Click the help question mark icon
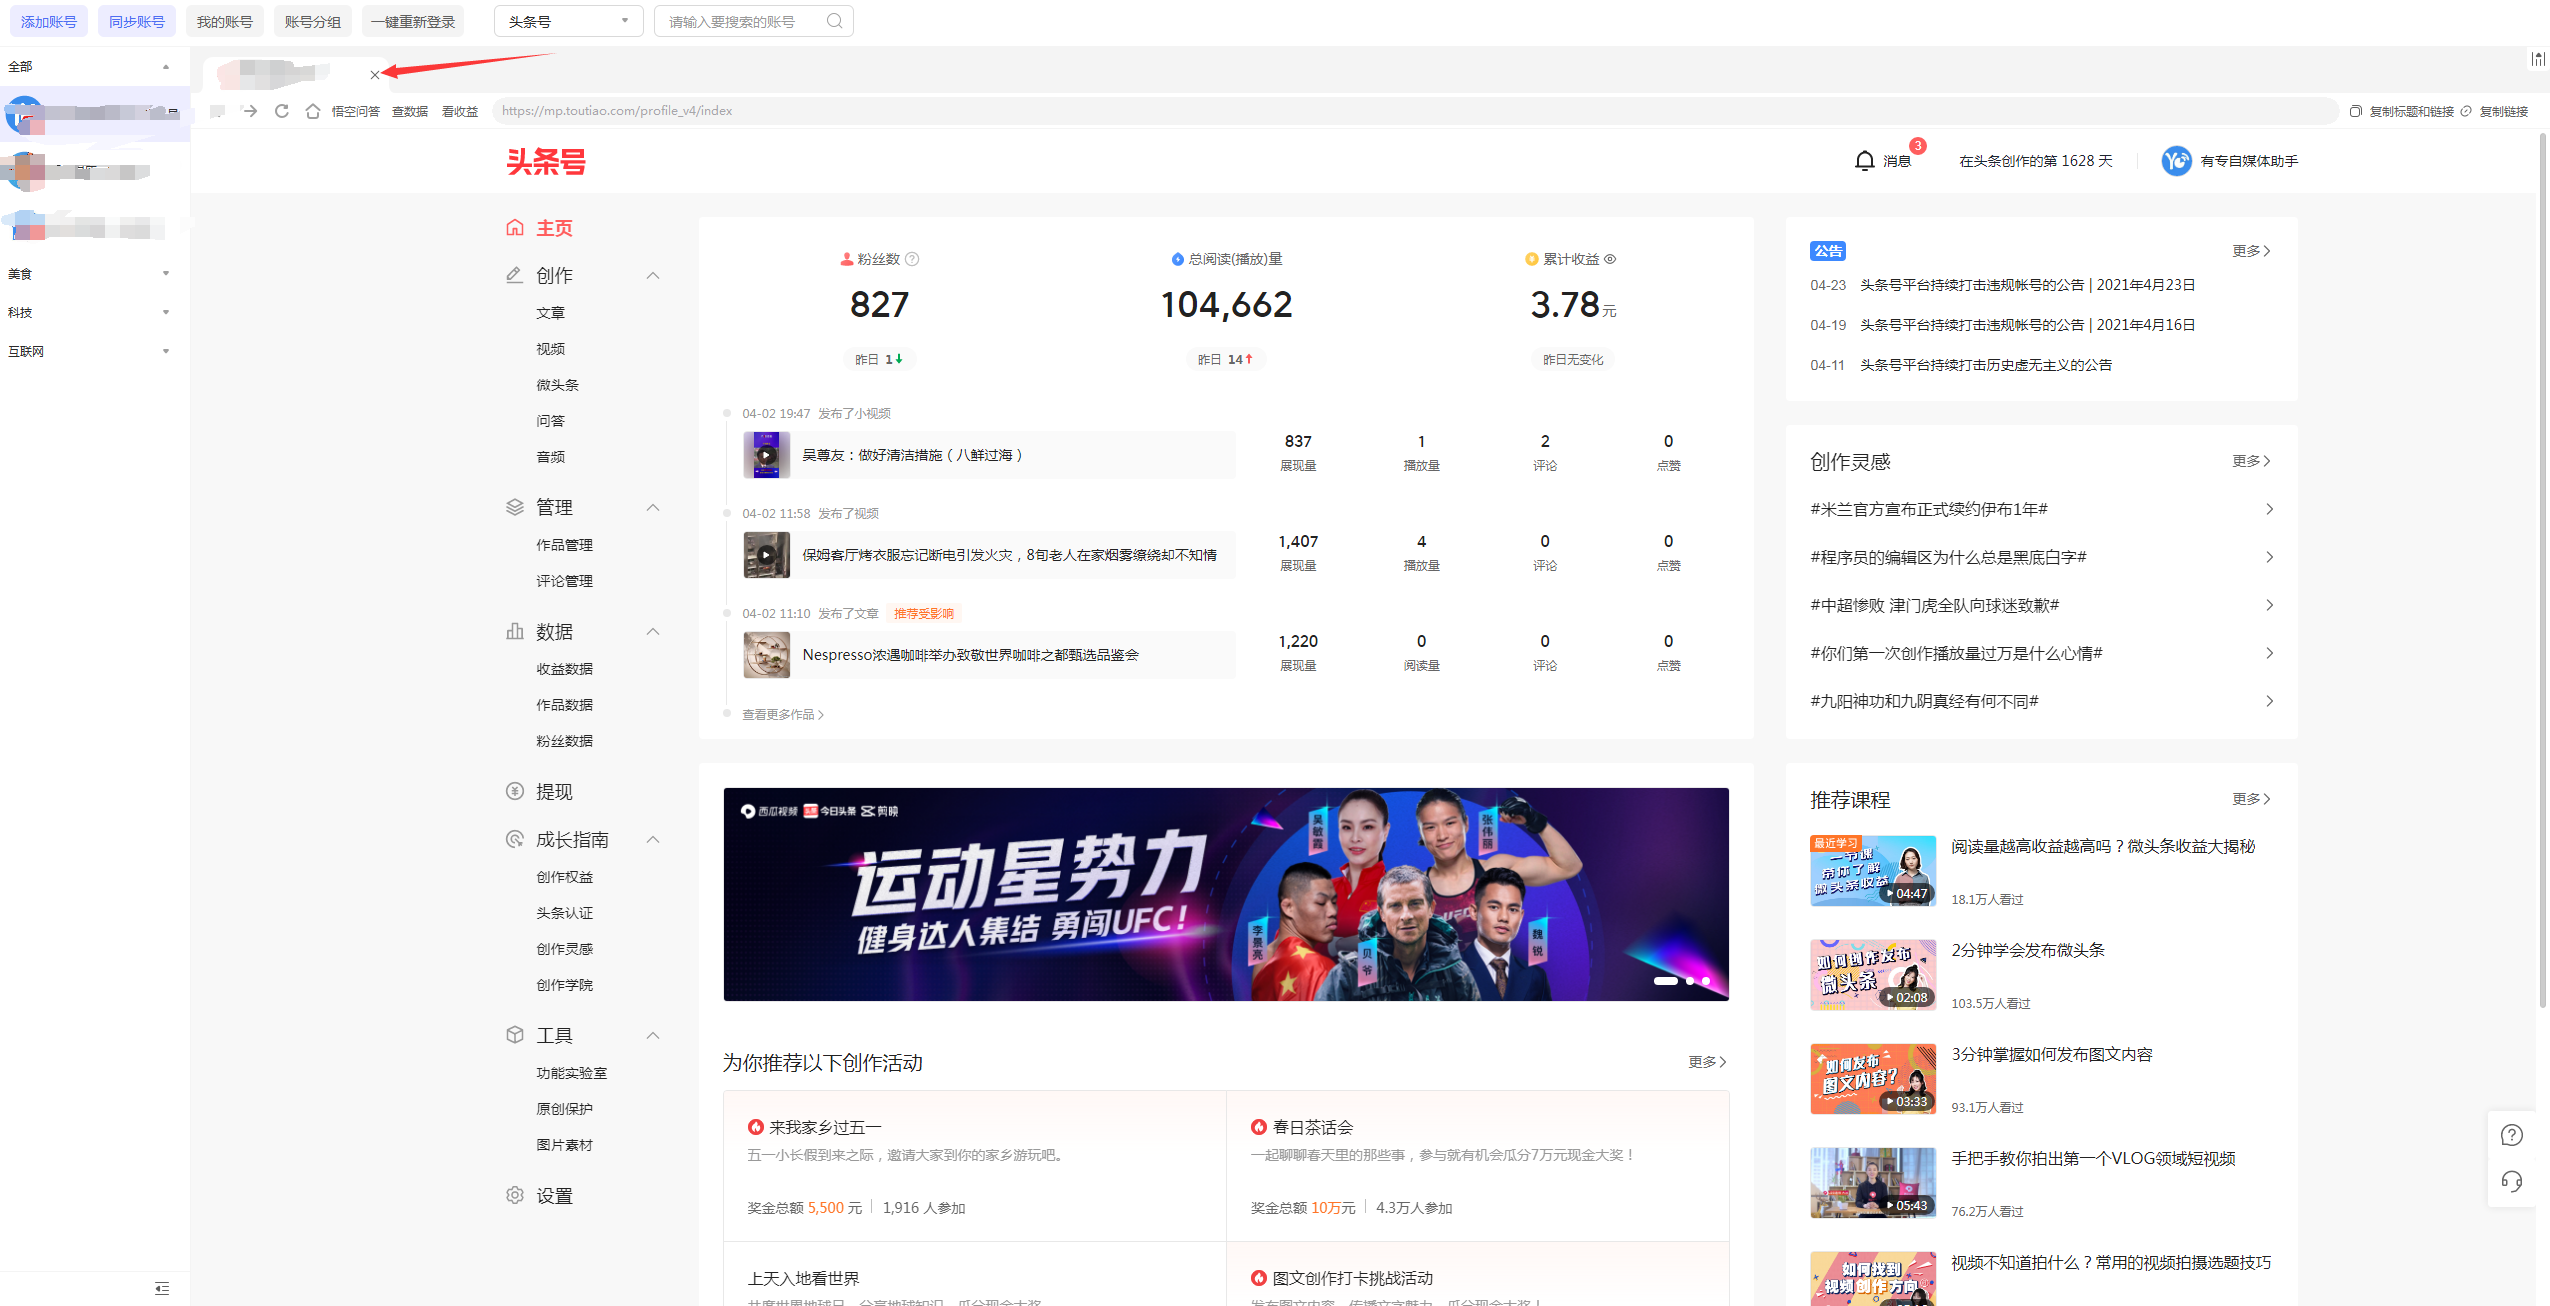Viewport: 2550px width, 1306px height. pyautogui.click(x=2511, y=1135)
